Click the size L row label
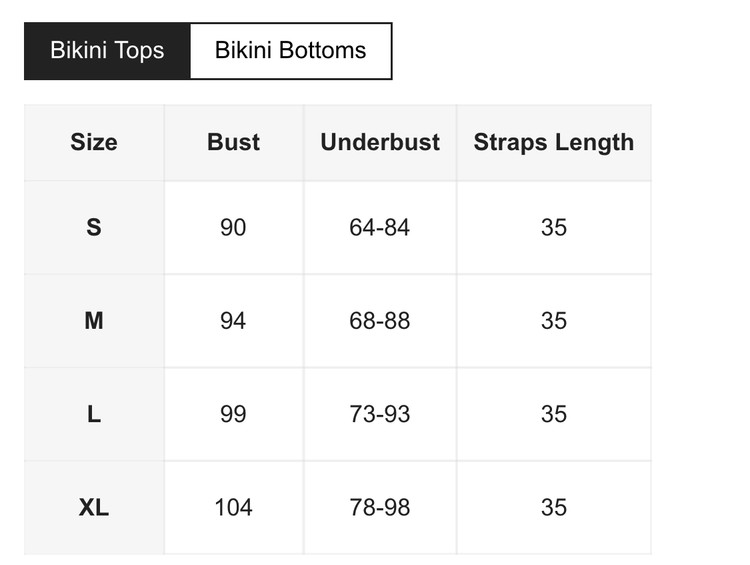This screenshot has width=750, height=565. pyautogui.click(x=94, y=414)
